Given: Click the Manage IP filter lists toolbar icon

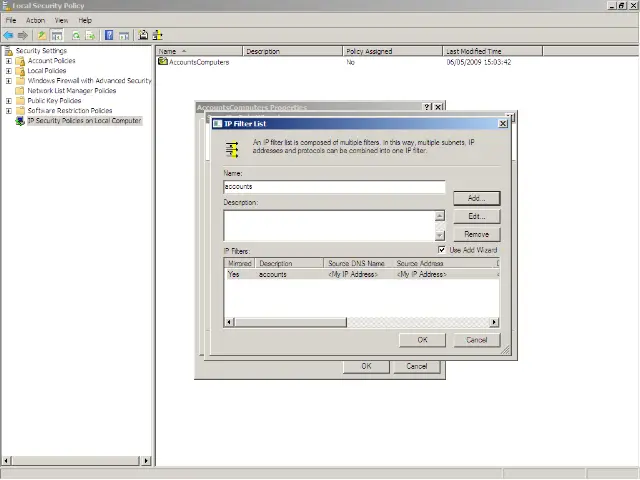Looking at the screenshot, I should pos(157,35).
